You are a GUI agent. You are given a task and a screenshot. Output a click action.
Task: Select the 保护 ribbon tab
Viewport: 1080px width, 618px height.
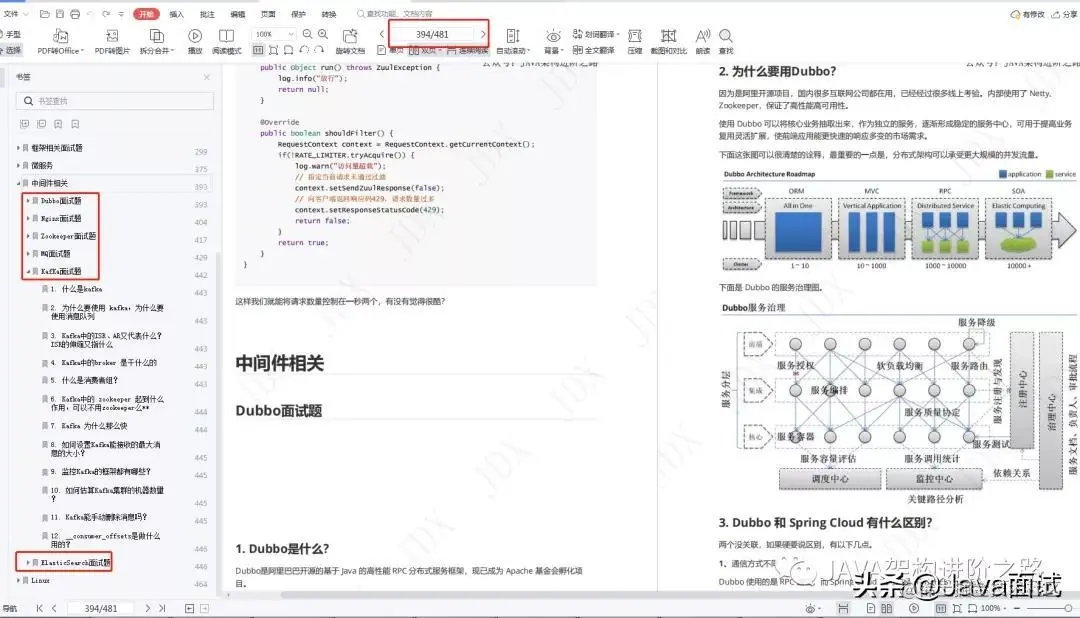298,14
